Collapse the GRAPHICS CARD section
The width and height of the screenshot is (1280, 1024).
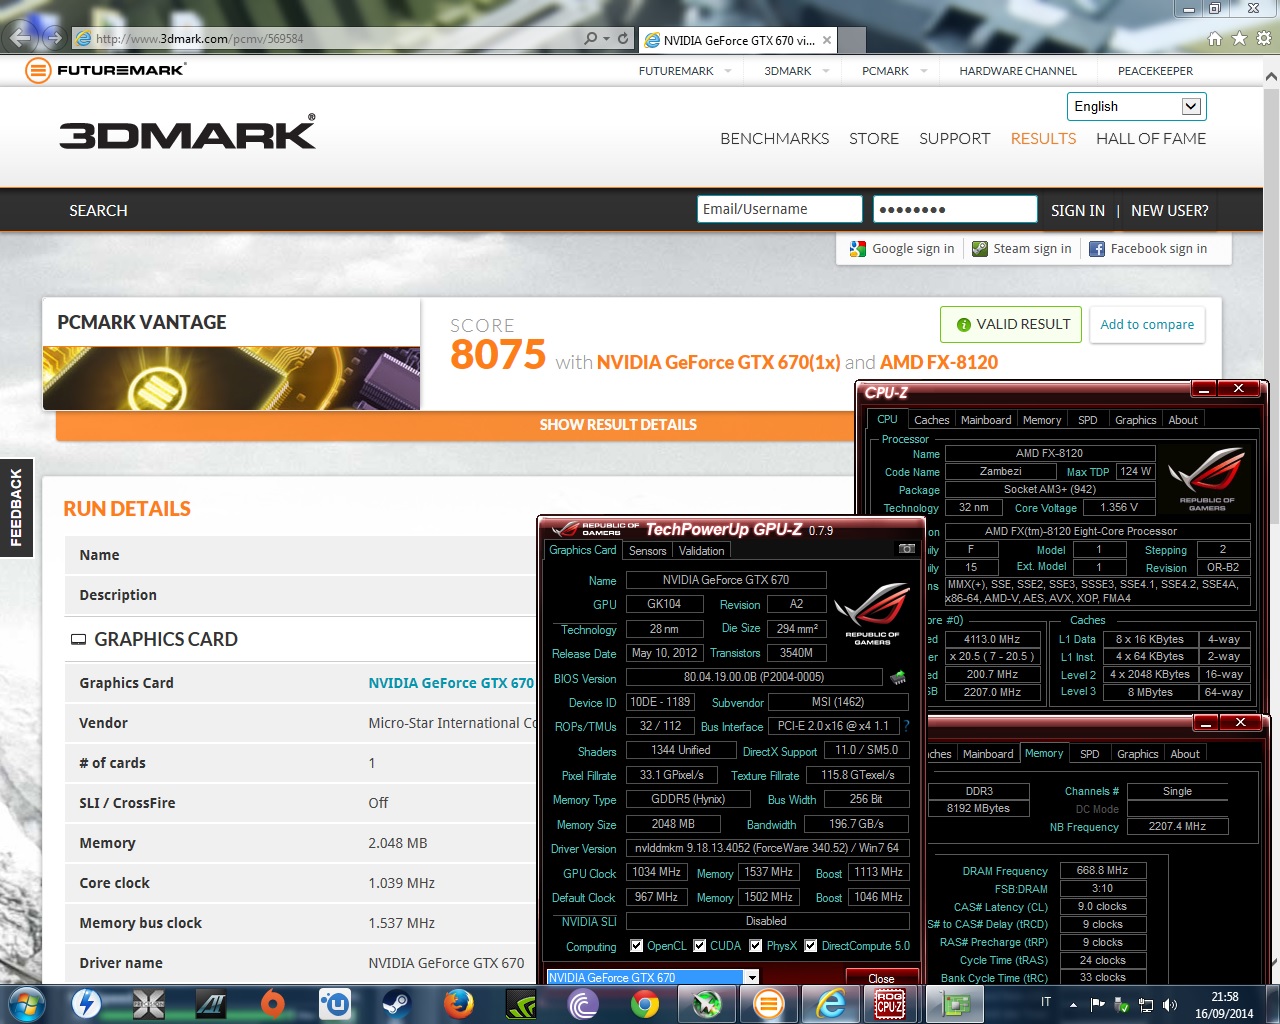click(78, 639)
